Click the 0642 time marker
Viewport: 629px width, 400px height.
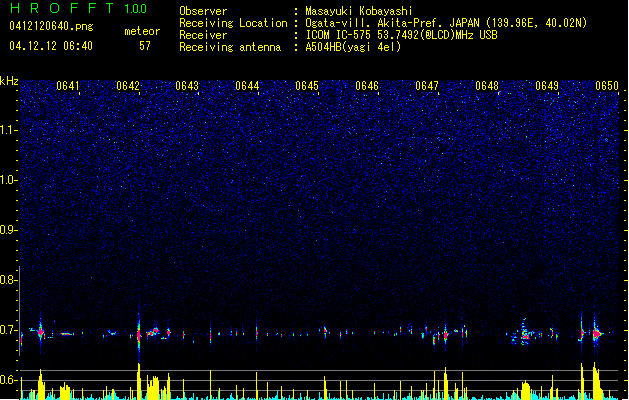click(x=128, y=86)
